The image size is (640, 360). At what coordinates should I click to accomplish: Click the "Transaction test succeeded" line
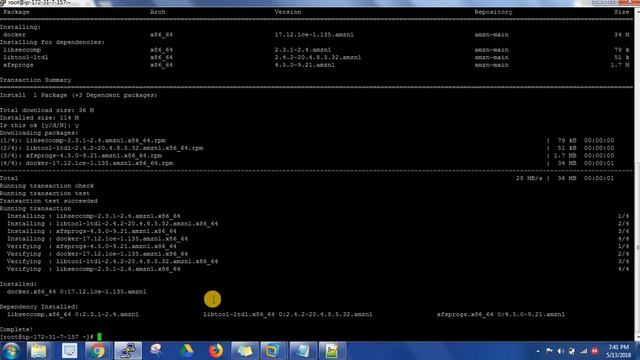(49, 201)
